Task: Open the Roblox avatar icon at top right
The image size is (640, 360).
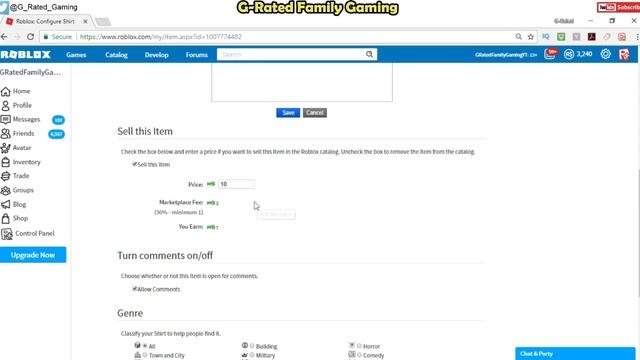Action: [624, 54]
